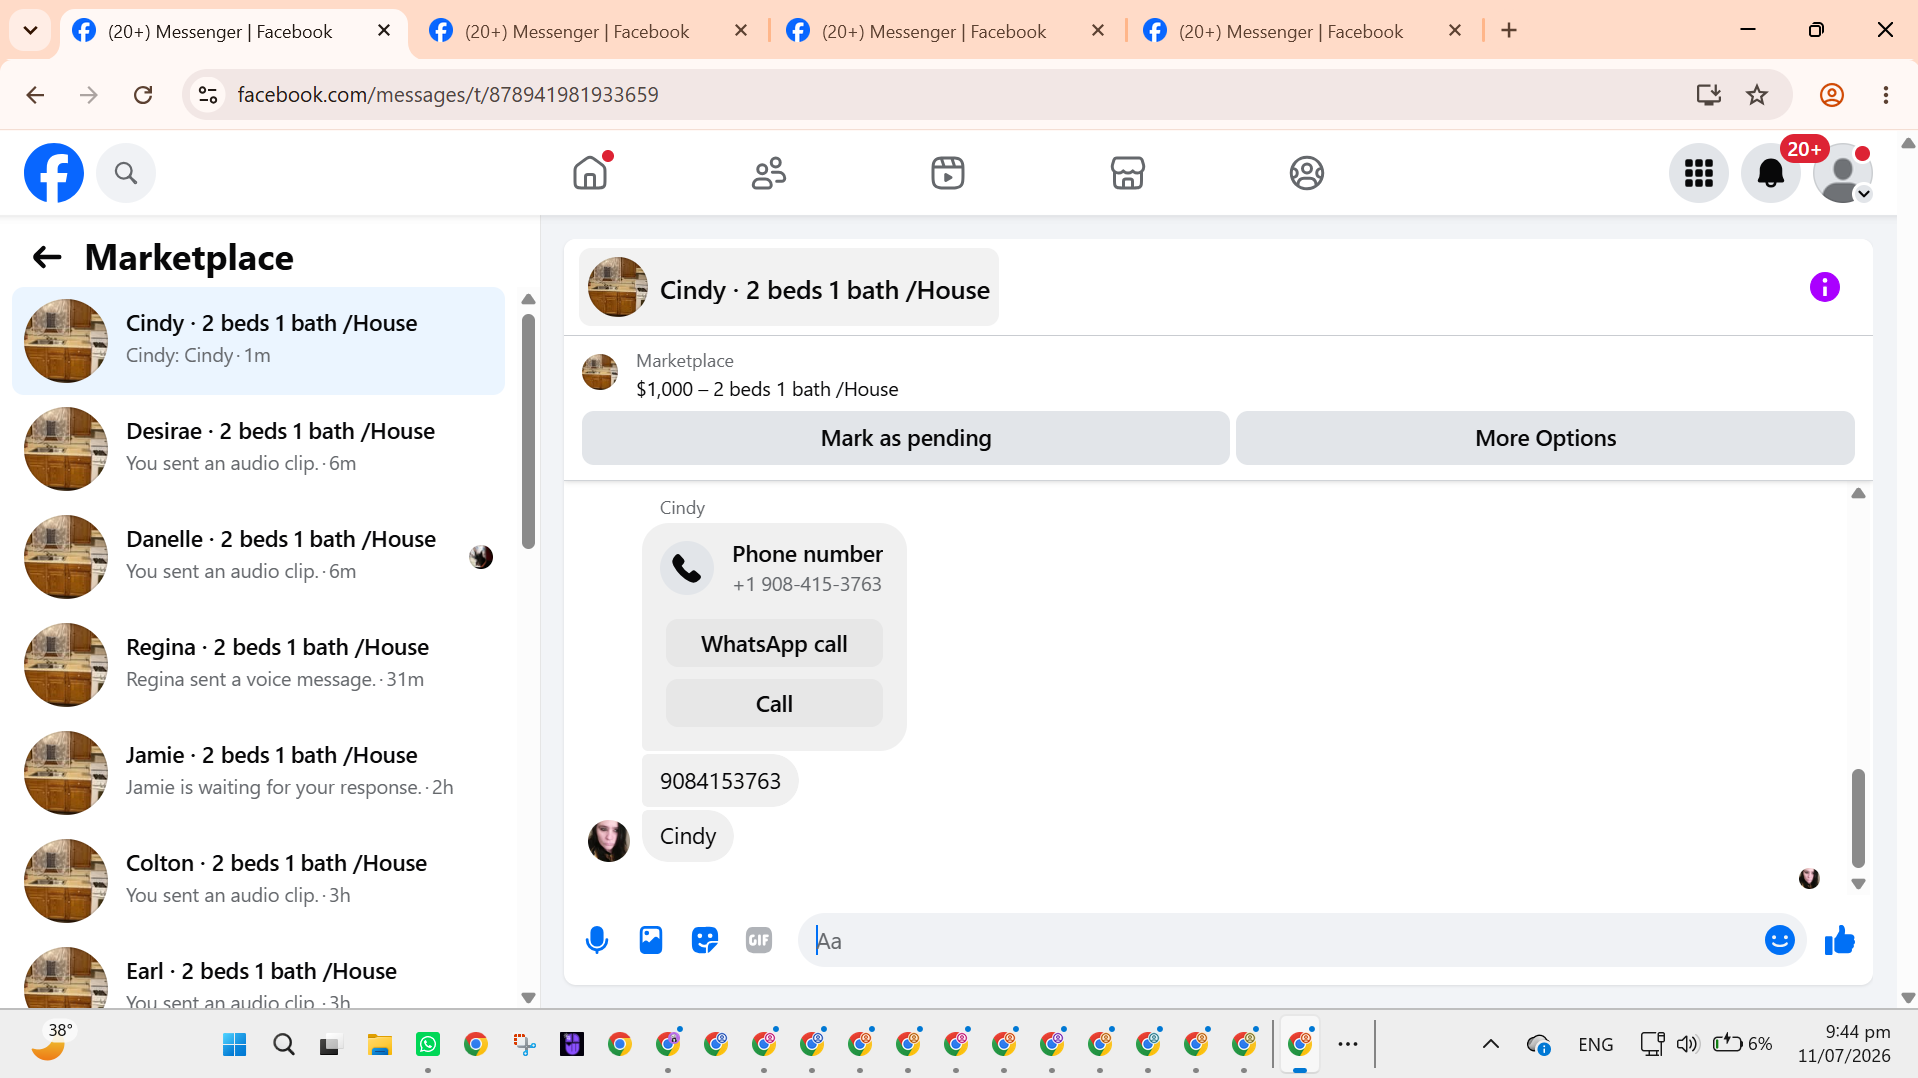The width and height of the screenshot is (1918, 1078).
Task: Open the Windows Start menu
Action: (x=235, y=1045)
